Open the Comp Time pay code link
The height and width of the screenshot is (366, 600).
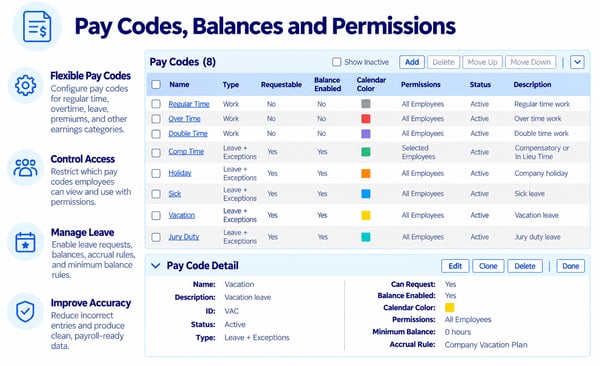coord(186,152)
